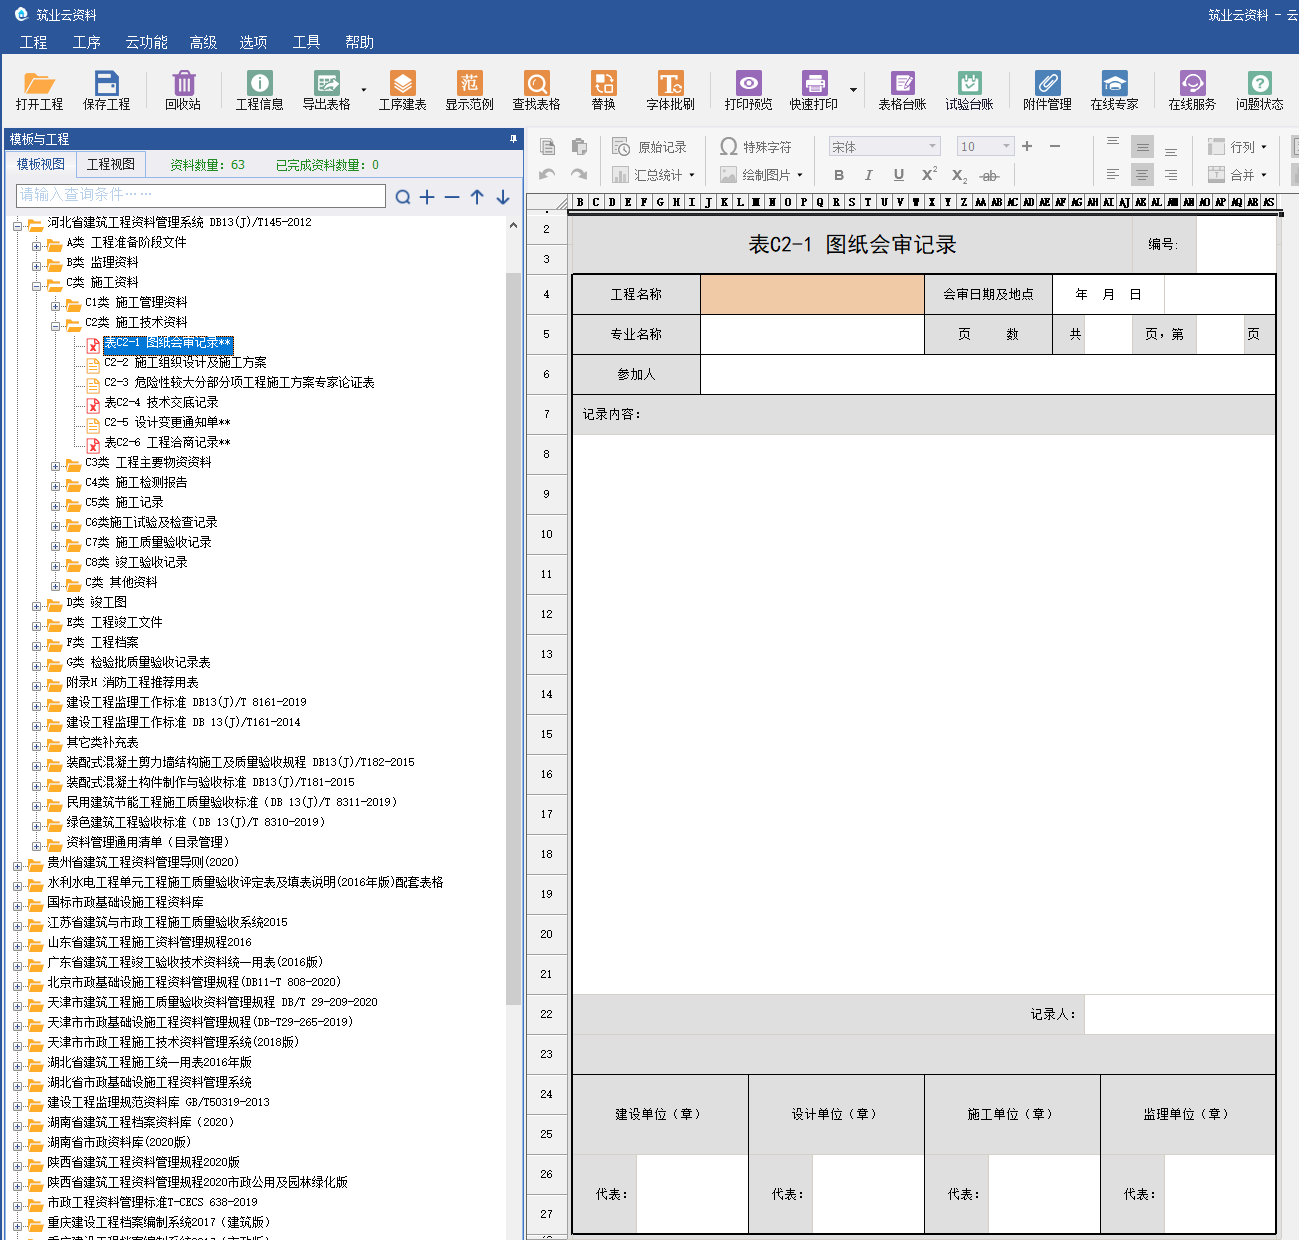
Task: Click the paste icon in editor toolbar
Action: point(579,147)
